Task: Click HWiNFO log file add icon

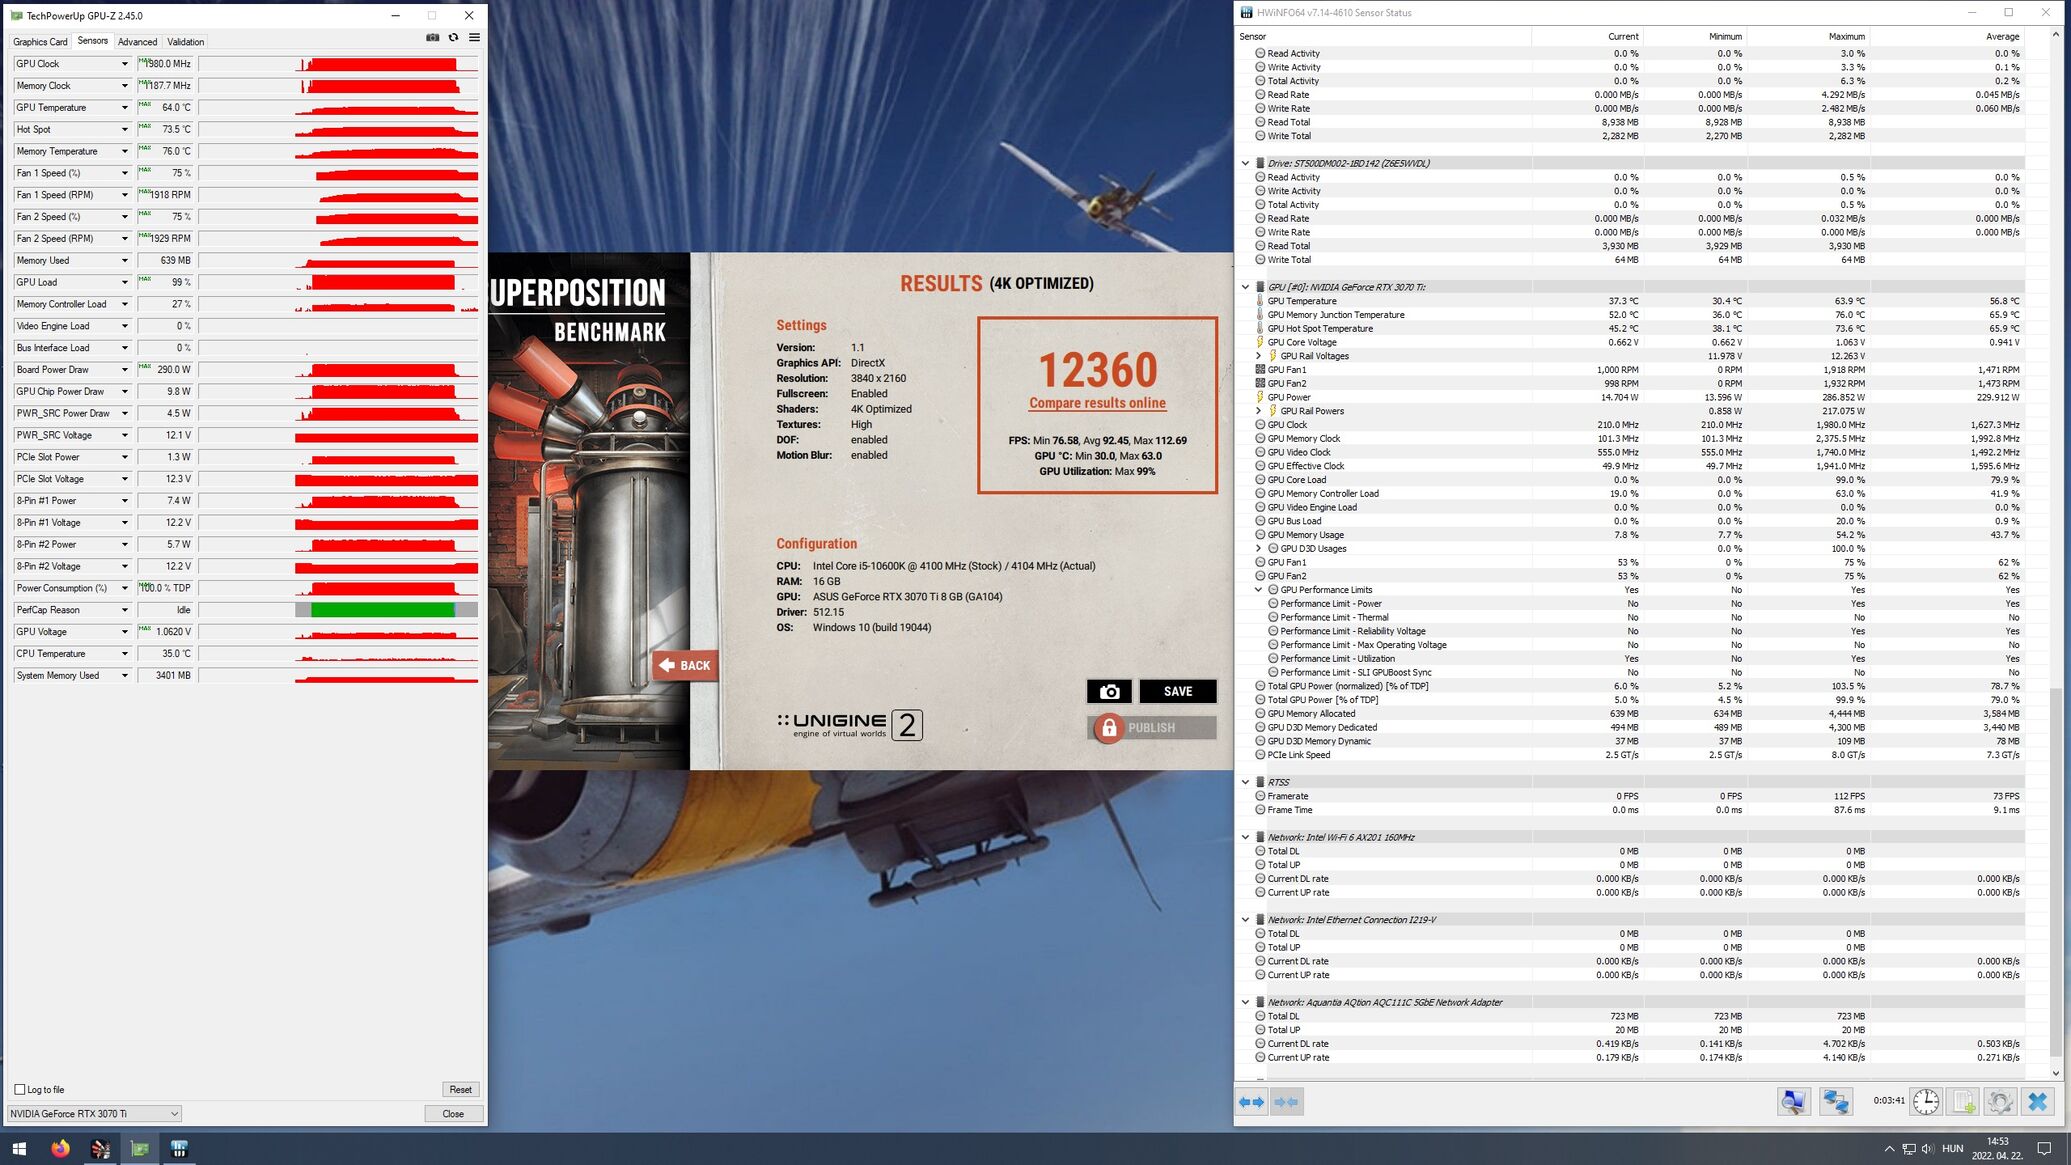Action: point(1963,1102)
